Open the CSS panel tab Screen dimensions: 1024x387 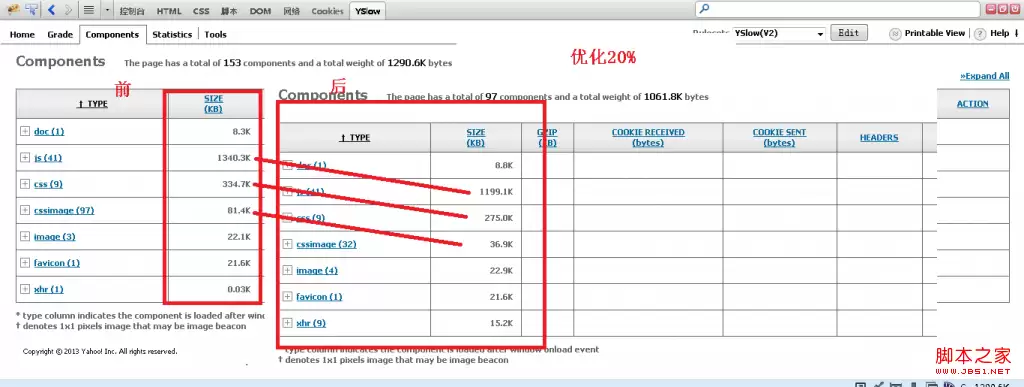click(201, 11)
